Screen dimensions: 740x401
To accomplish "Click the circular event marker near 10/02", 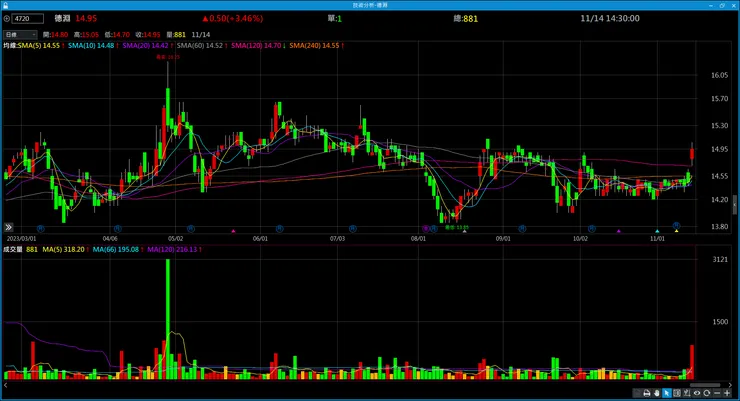I will [591, 229].
